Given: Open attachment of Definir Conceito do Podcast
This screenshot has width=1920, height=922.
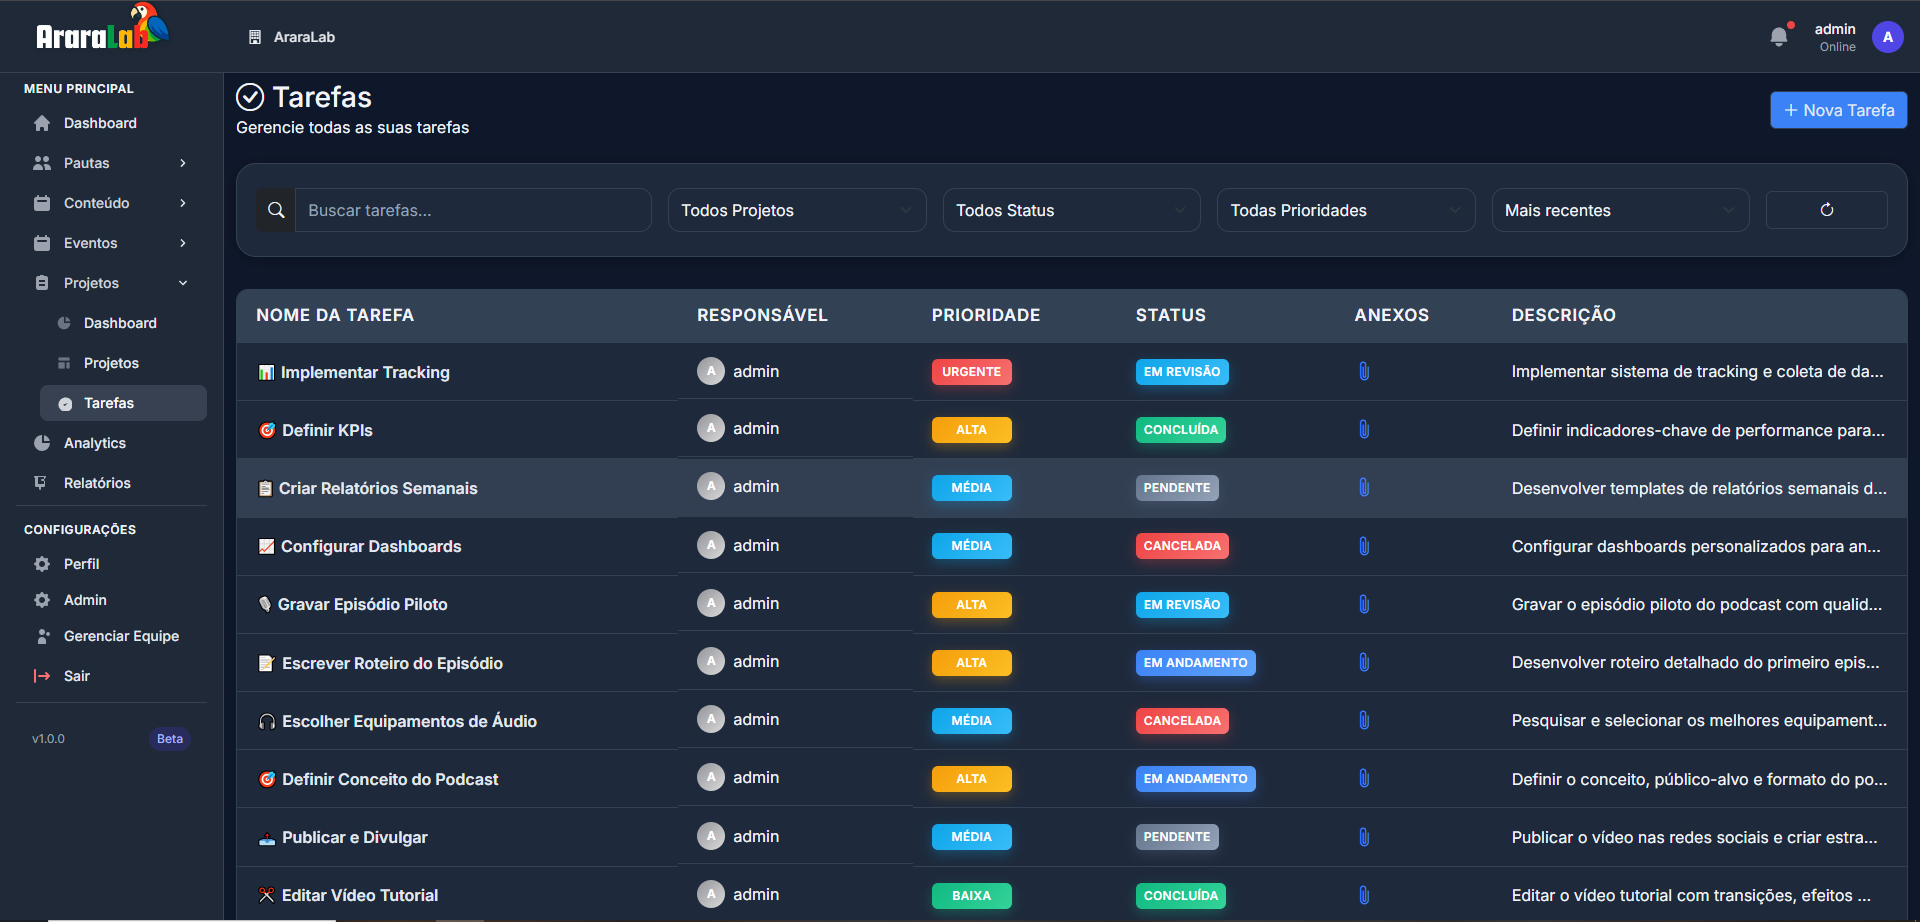Looking at the screenshot, I should coord(1364,778).
